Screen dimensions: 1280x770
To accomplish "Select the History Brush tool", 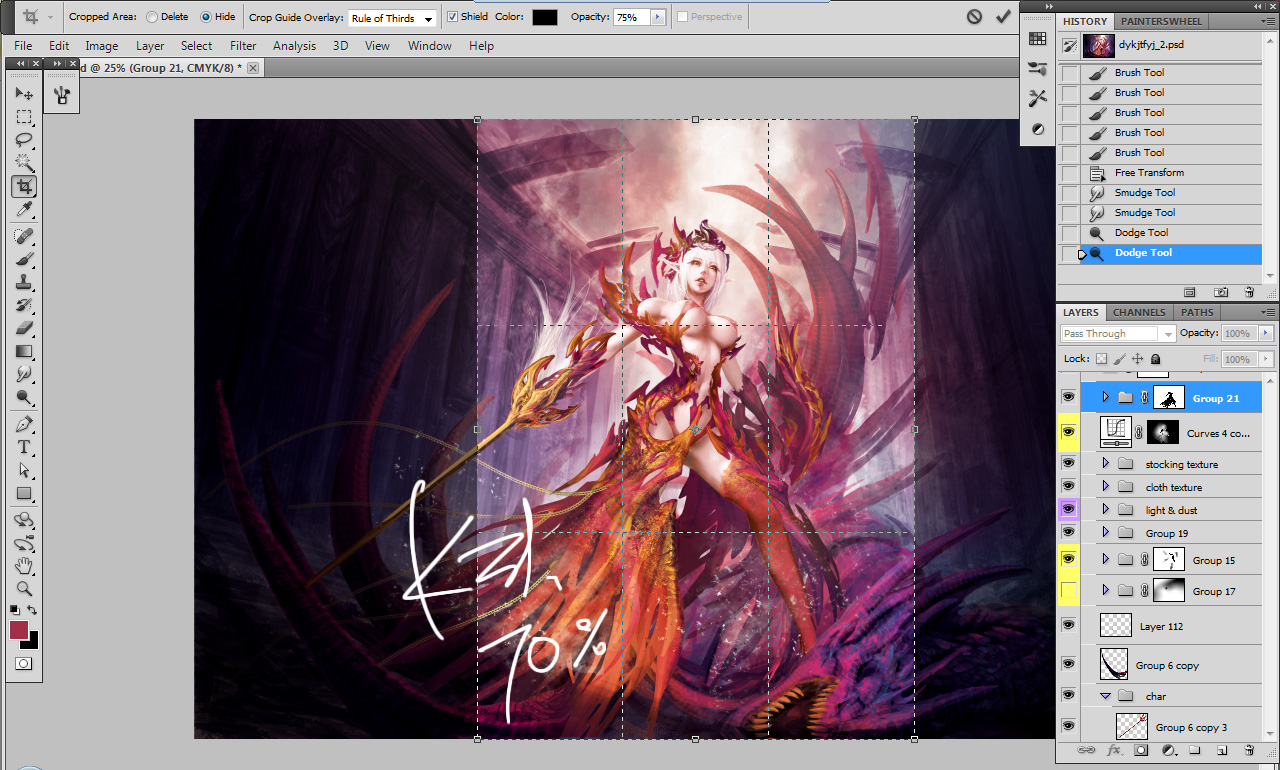I will [x=24, y=305].
